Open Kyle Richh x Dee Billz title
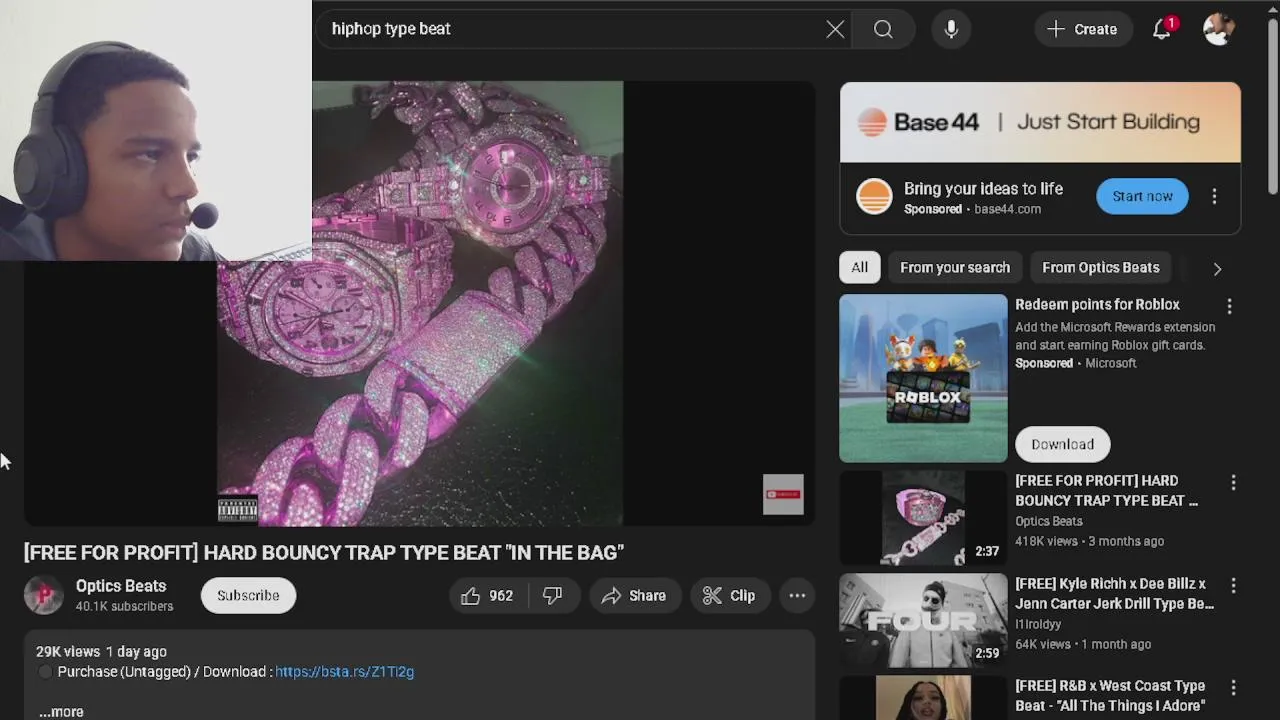The width and height of the screenshot is (1280, 720). pyautogui.click(x=1114, y=594)
